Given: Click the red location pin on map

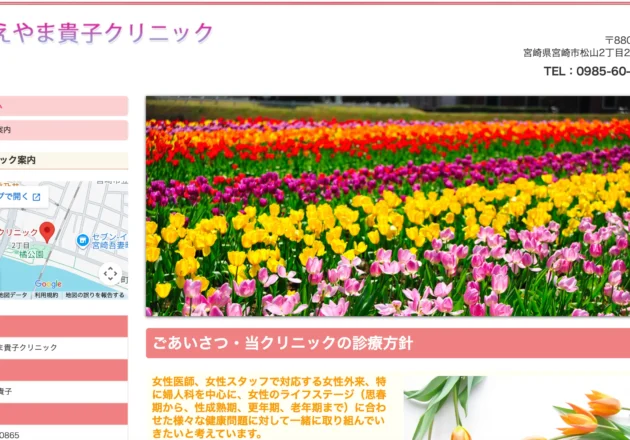Looking at the screenshot, I should pyautogui.click(x=47, y=232).
